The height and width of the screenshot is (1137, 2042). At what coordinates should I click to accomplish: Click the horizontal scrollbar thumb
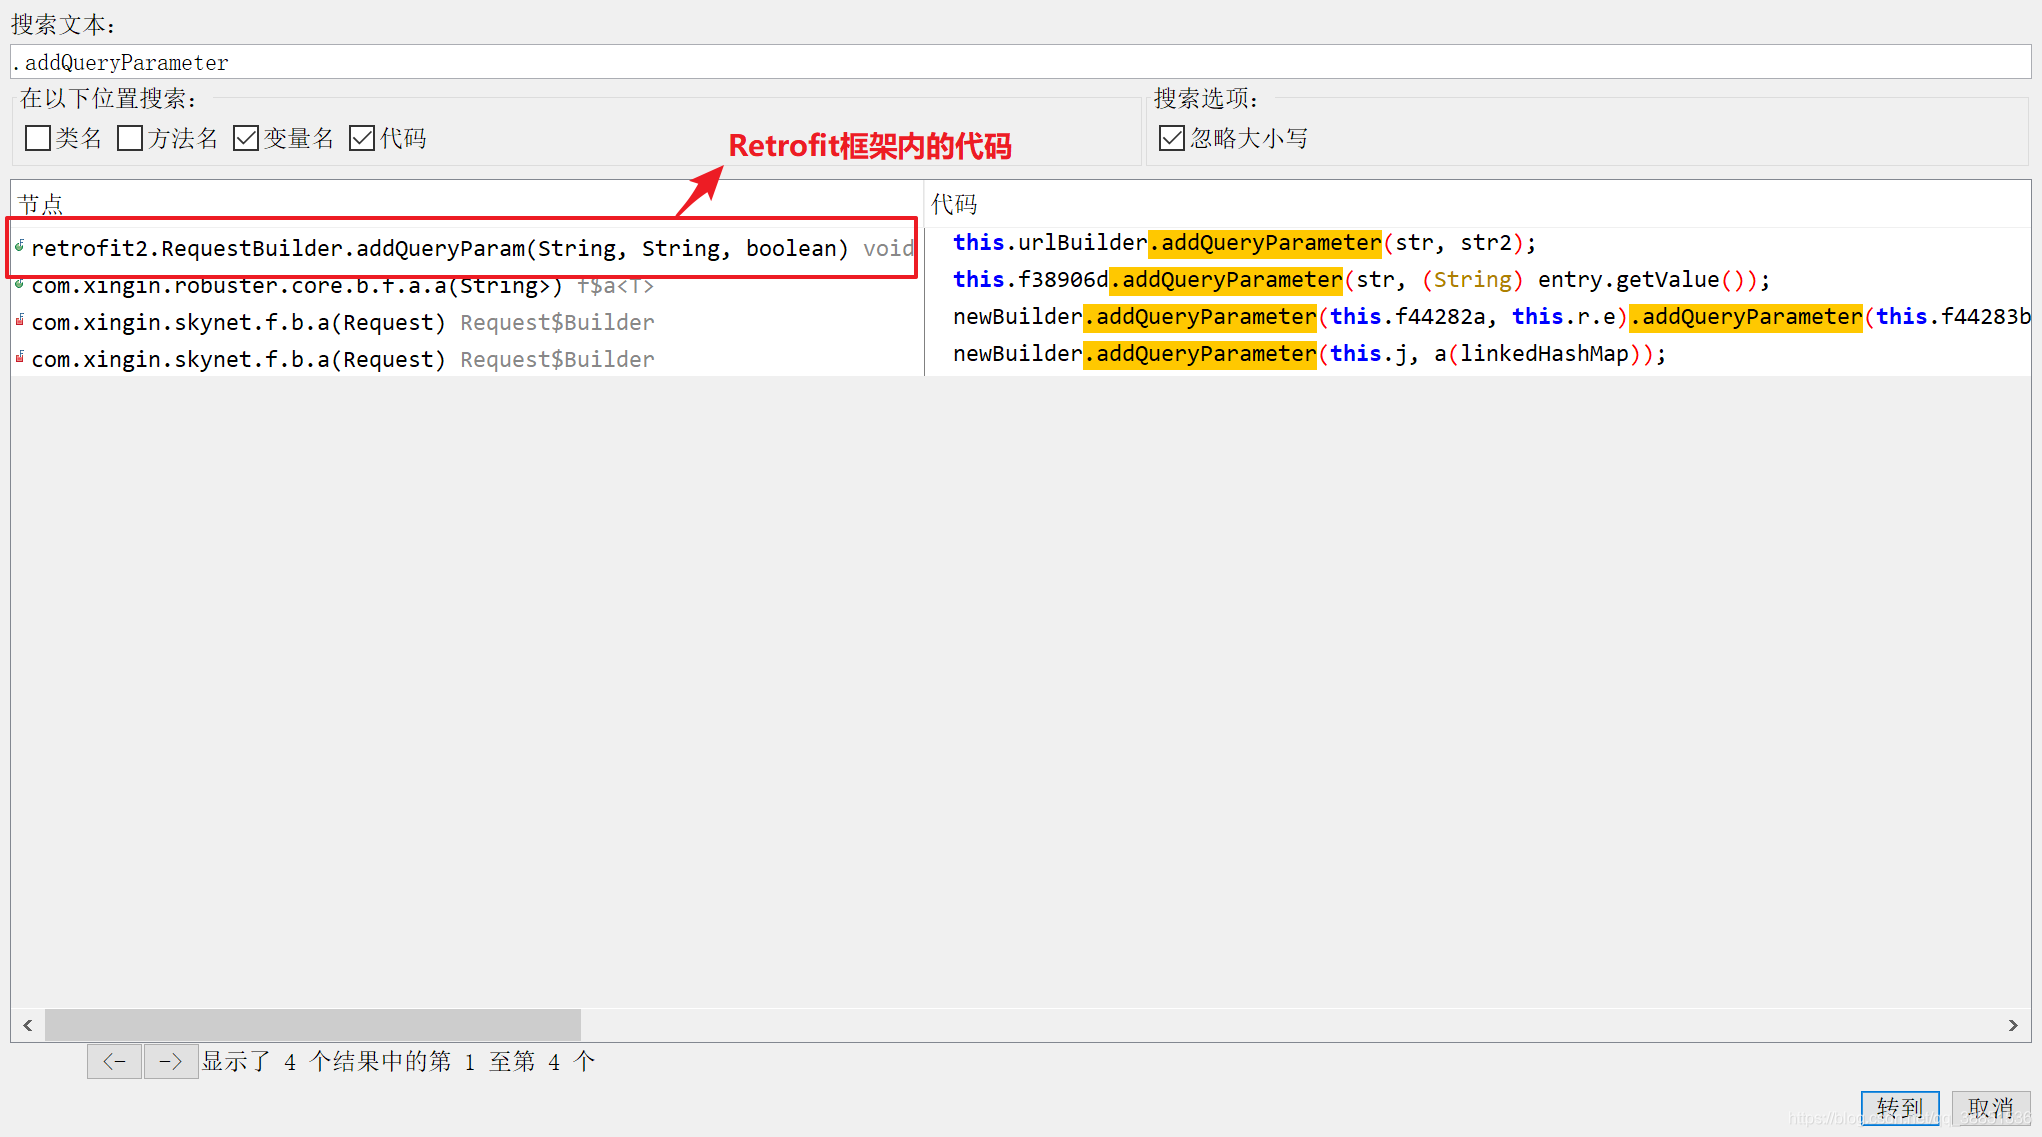coord(312,1025)
